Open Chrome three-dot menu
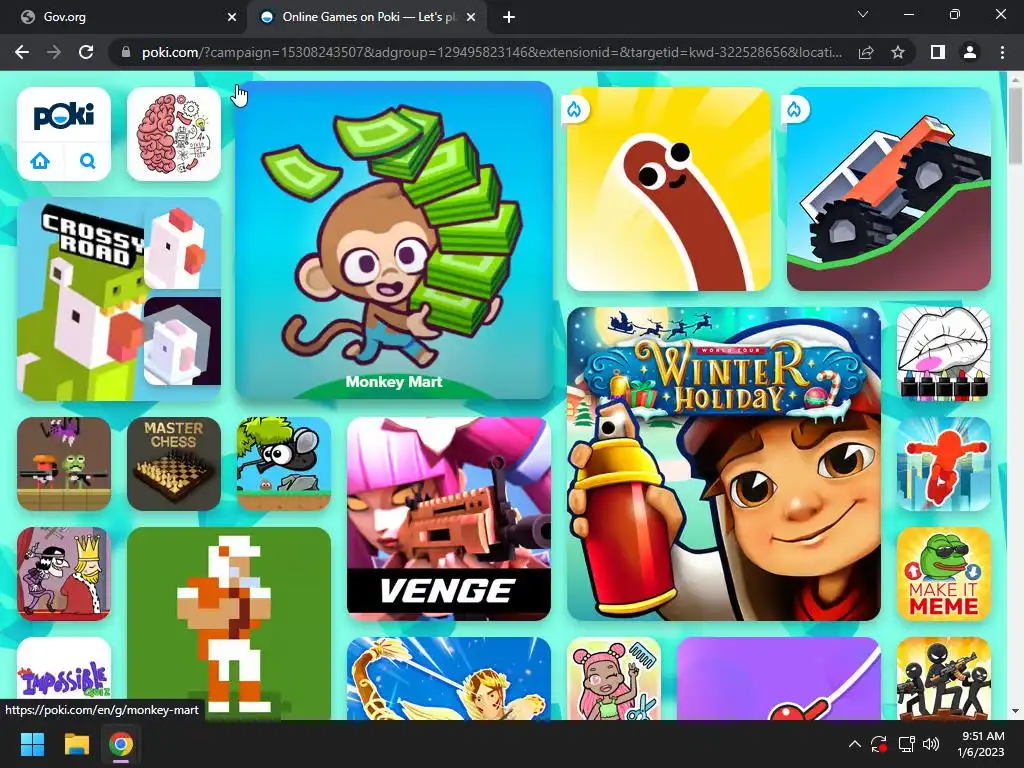Image resolution: width=1024 pixels, height=768 pixels. pyautogui.click(x=1002, y=52)
